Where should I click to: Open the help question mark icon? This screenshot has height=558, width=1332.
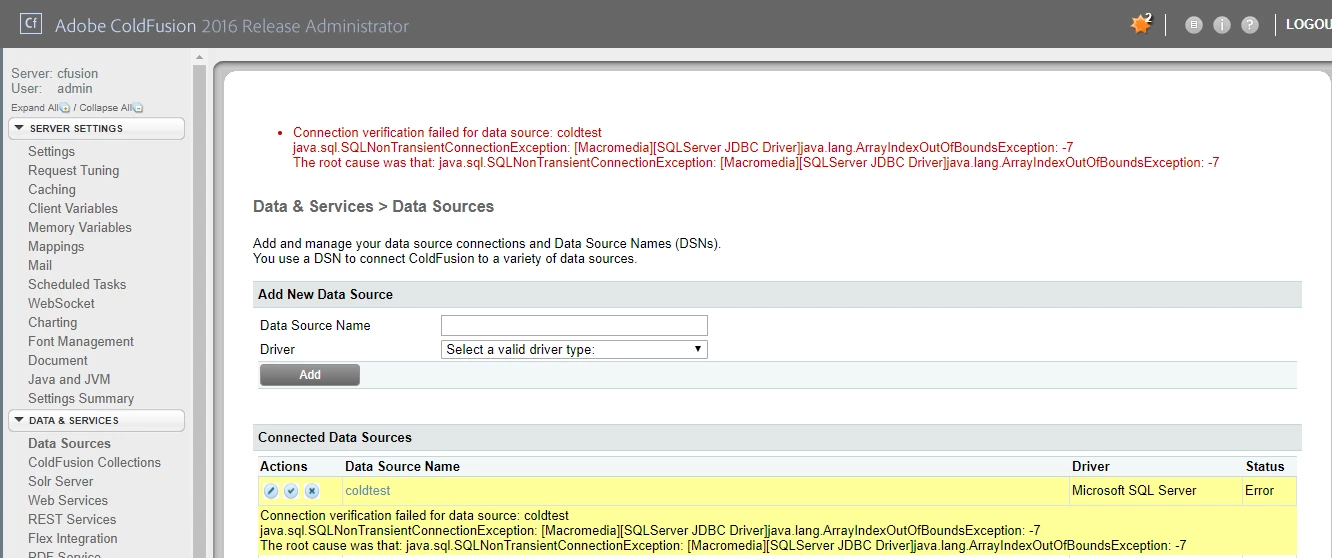[x=1249, y=25]
